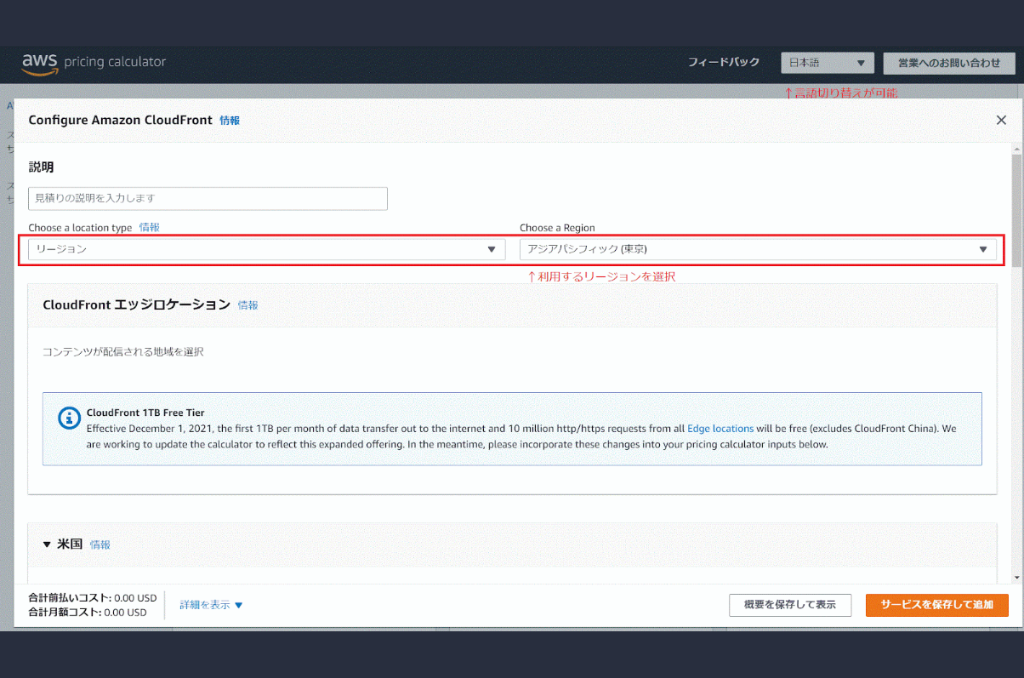Click the コンテンツが配信される地域を選択 text
Image resolution: width=1024 pixels, height=678 pixels.
123,351
